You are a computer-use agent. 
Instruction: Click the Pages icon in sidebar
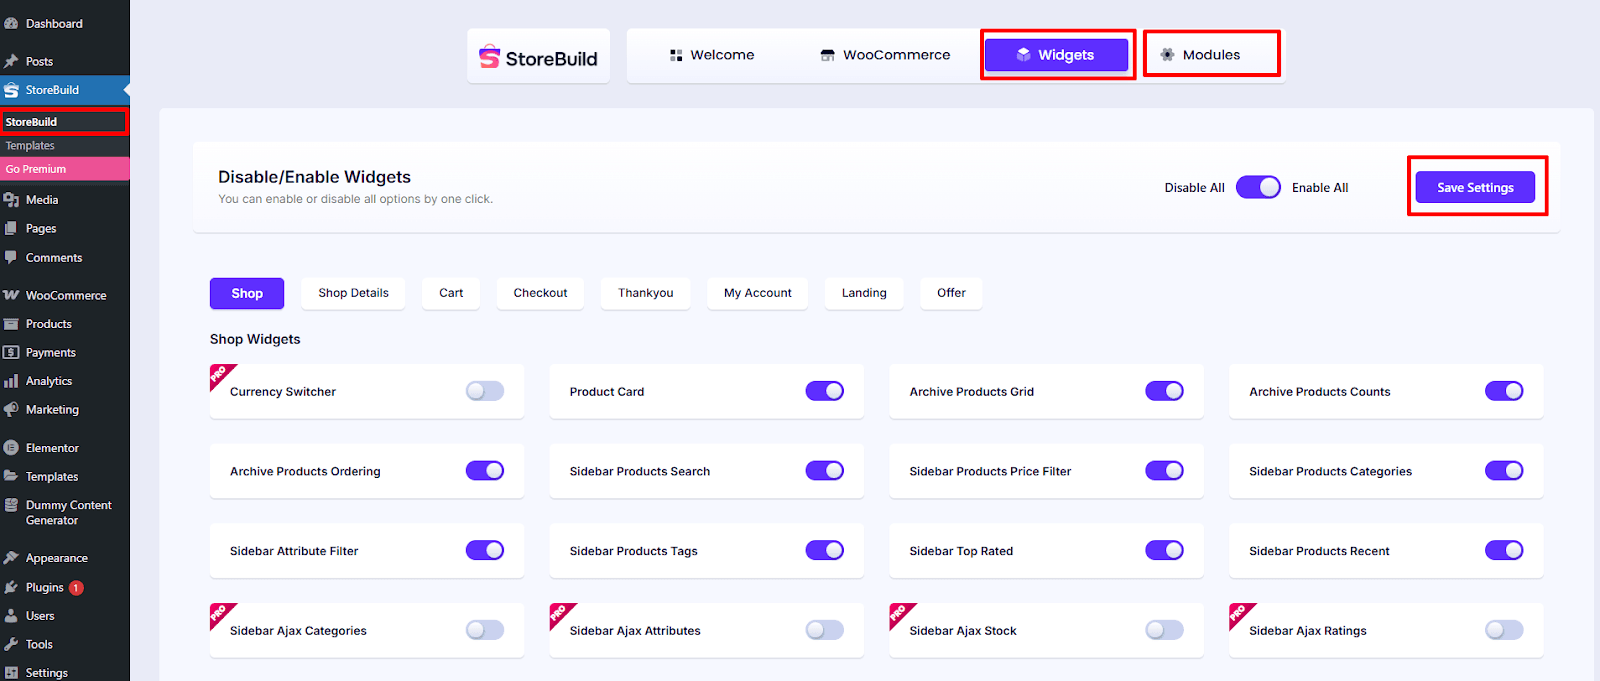11,228
